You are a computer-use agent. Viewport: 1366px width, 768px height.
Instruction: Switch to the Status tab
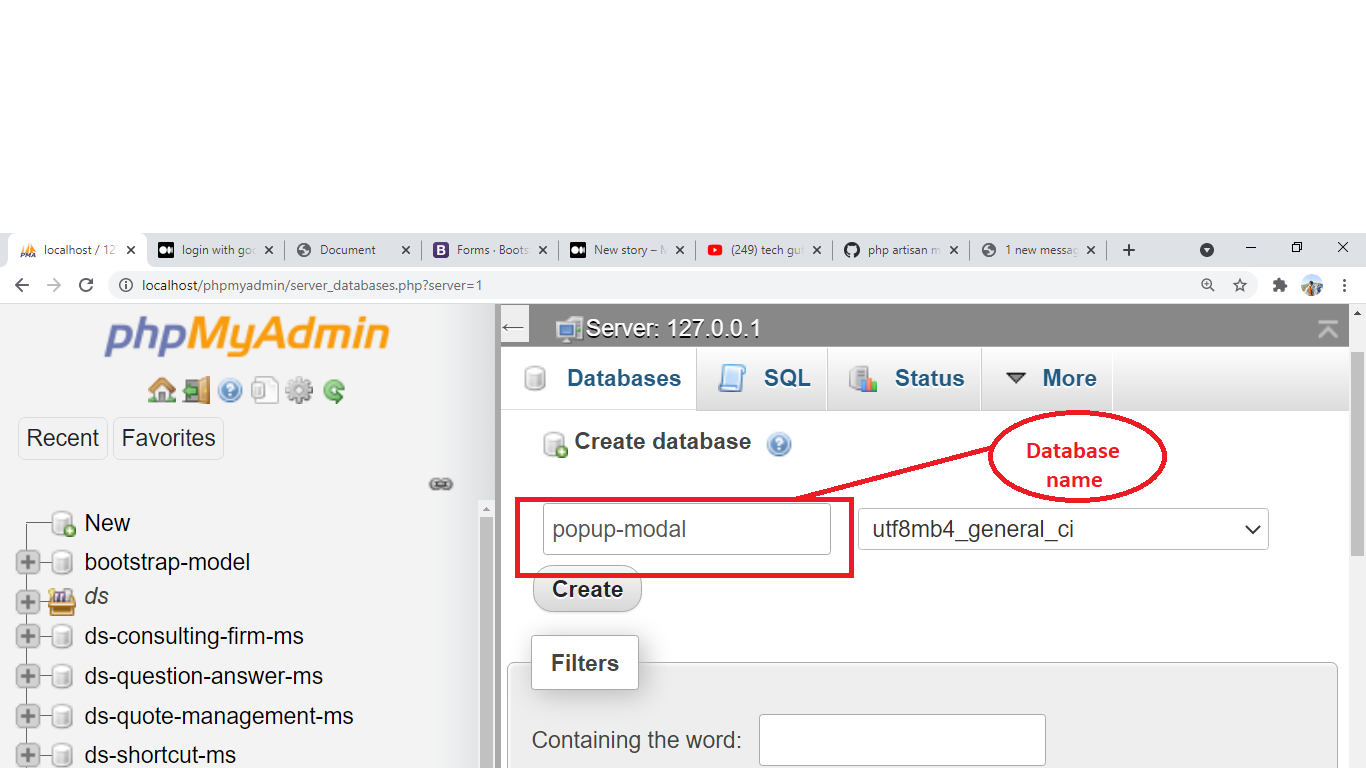click(x=904, y=378)
